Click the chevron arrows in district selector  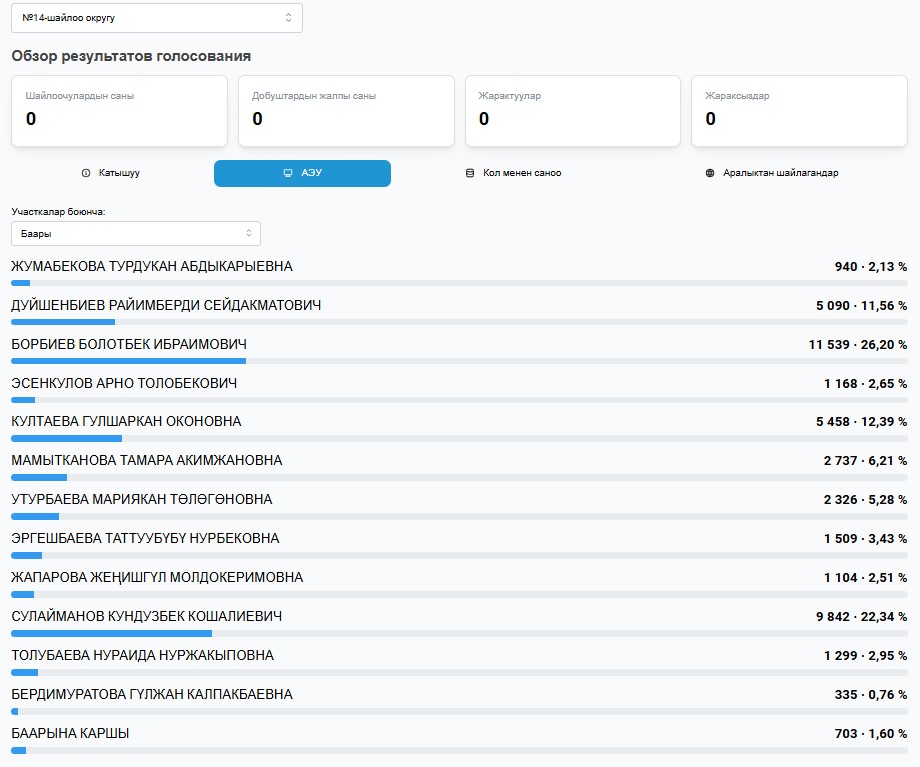click(288, 18)
